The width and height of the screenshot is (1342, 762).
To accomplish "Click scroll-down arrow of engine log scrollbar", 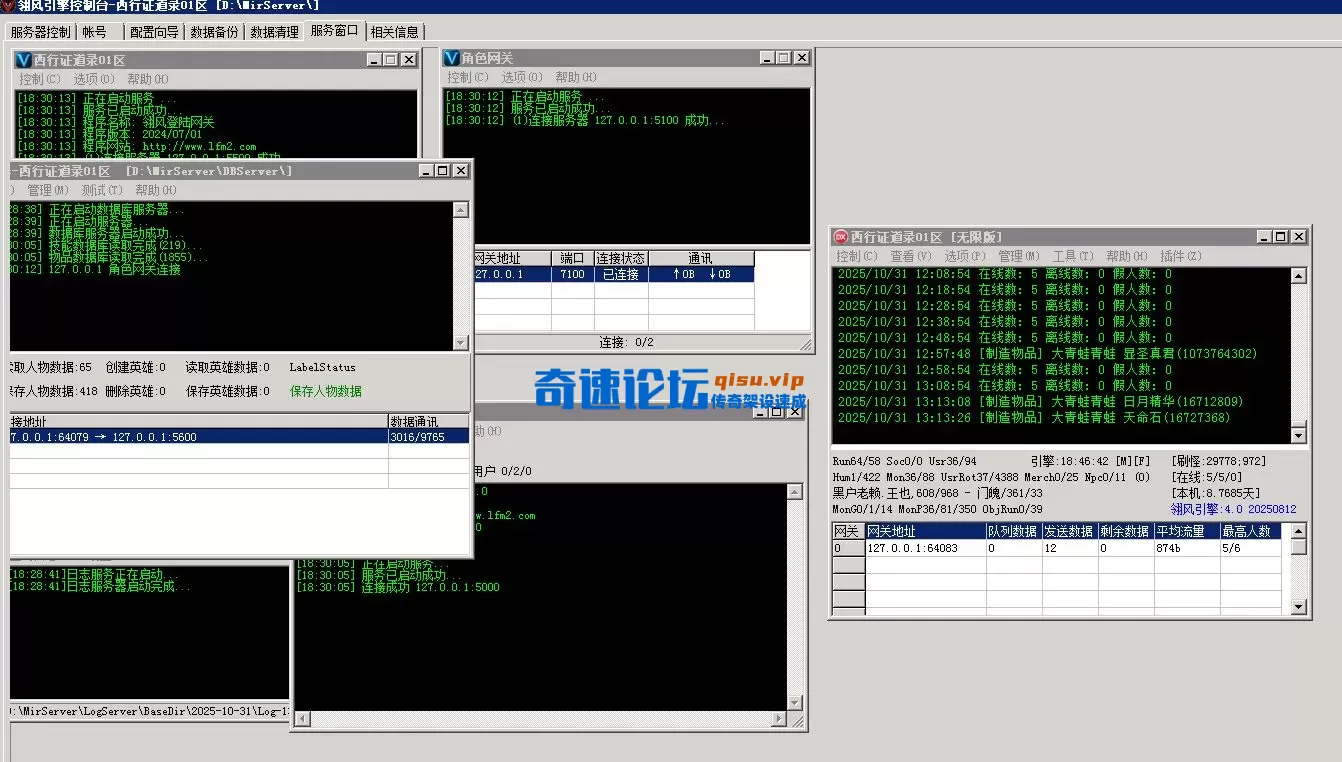I will coord(1300,436).
